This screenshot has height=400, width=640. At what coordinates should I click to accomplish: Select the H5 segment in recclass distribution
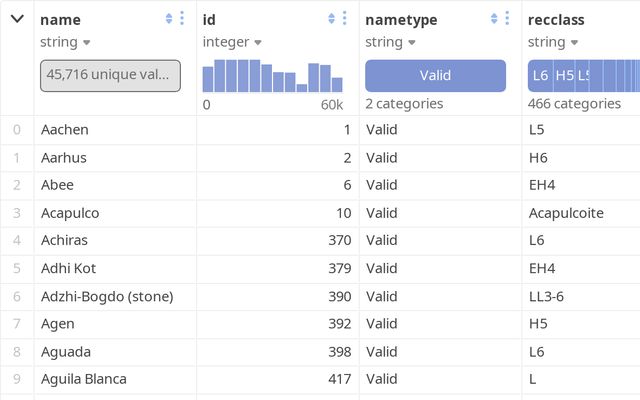(x=564, y=76)
